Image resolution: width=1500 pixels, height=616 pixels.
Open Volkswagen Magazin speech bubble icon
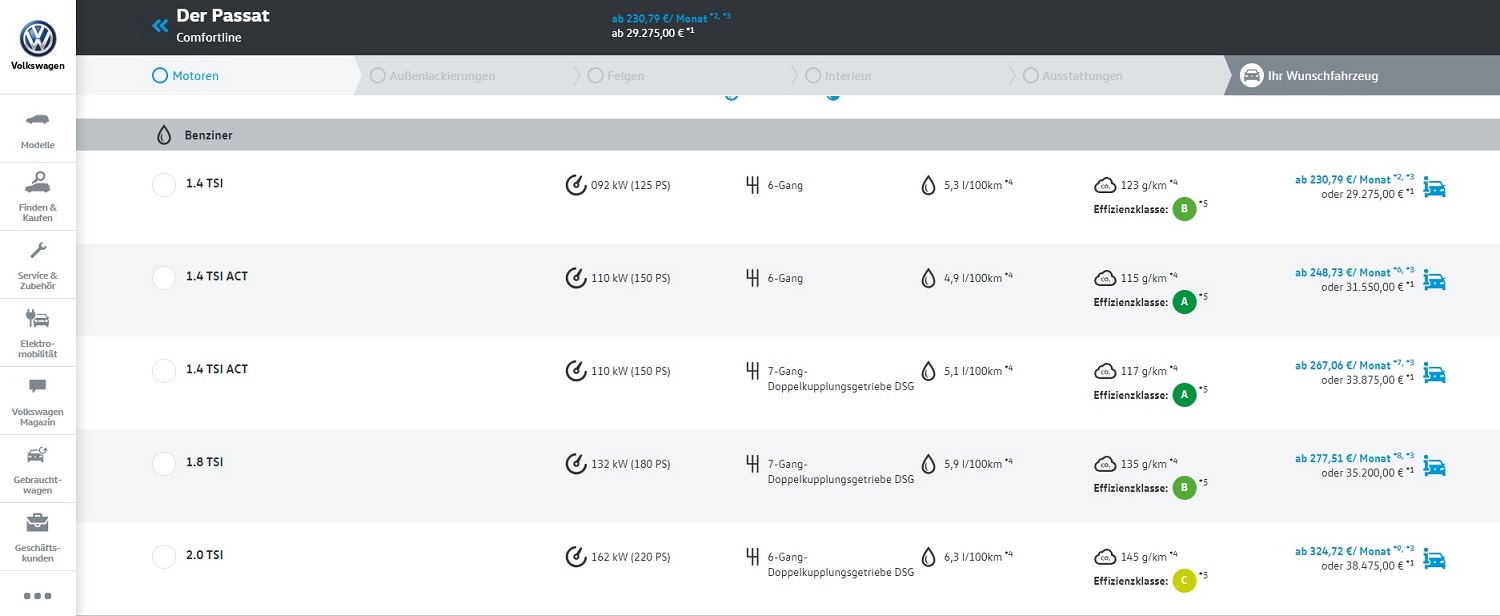(38, 386)
